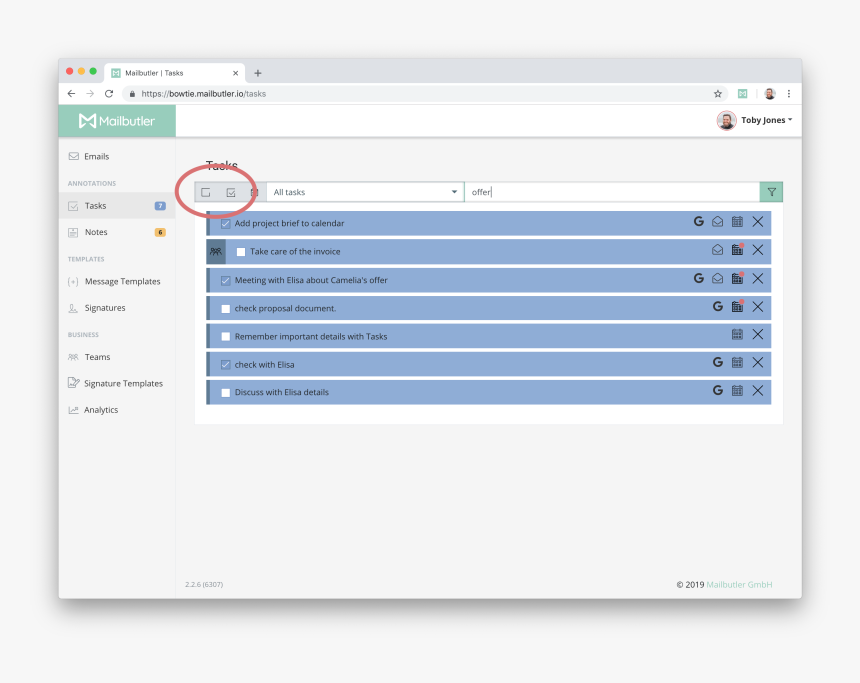Open the Mailbutler browser extension icon
The image size is (860, 683).
coord(743,94)
